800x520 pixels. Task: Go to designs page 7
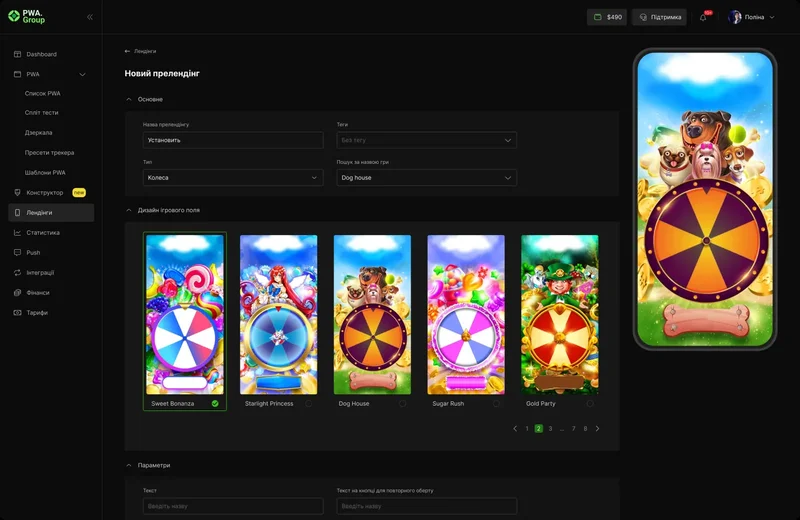573,429
